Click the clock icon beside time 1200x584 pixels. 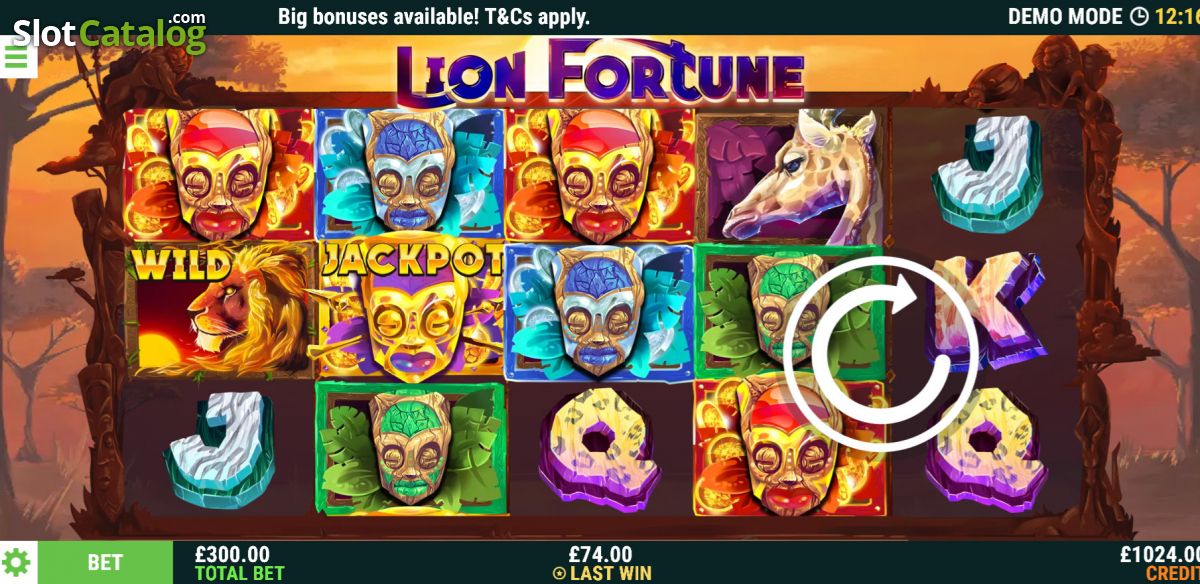click(x=1139, y=16)
